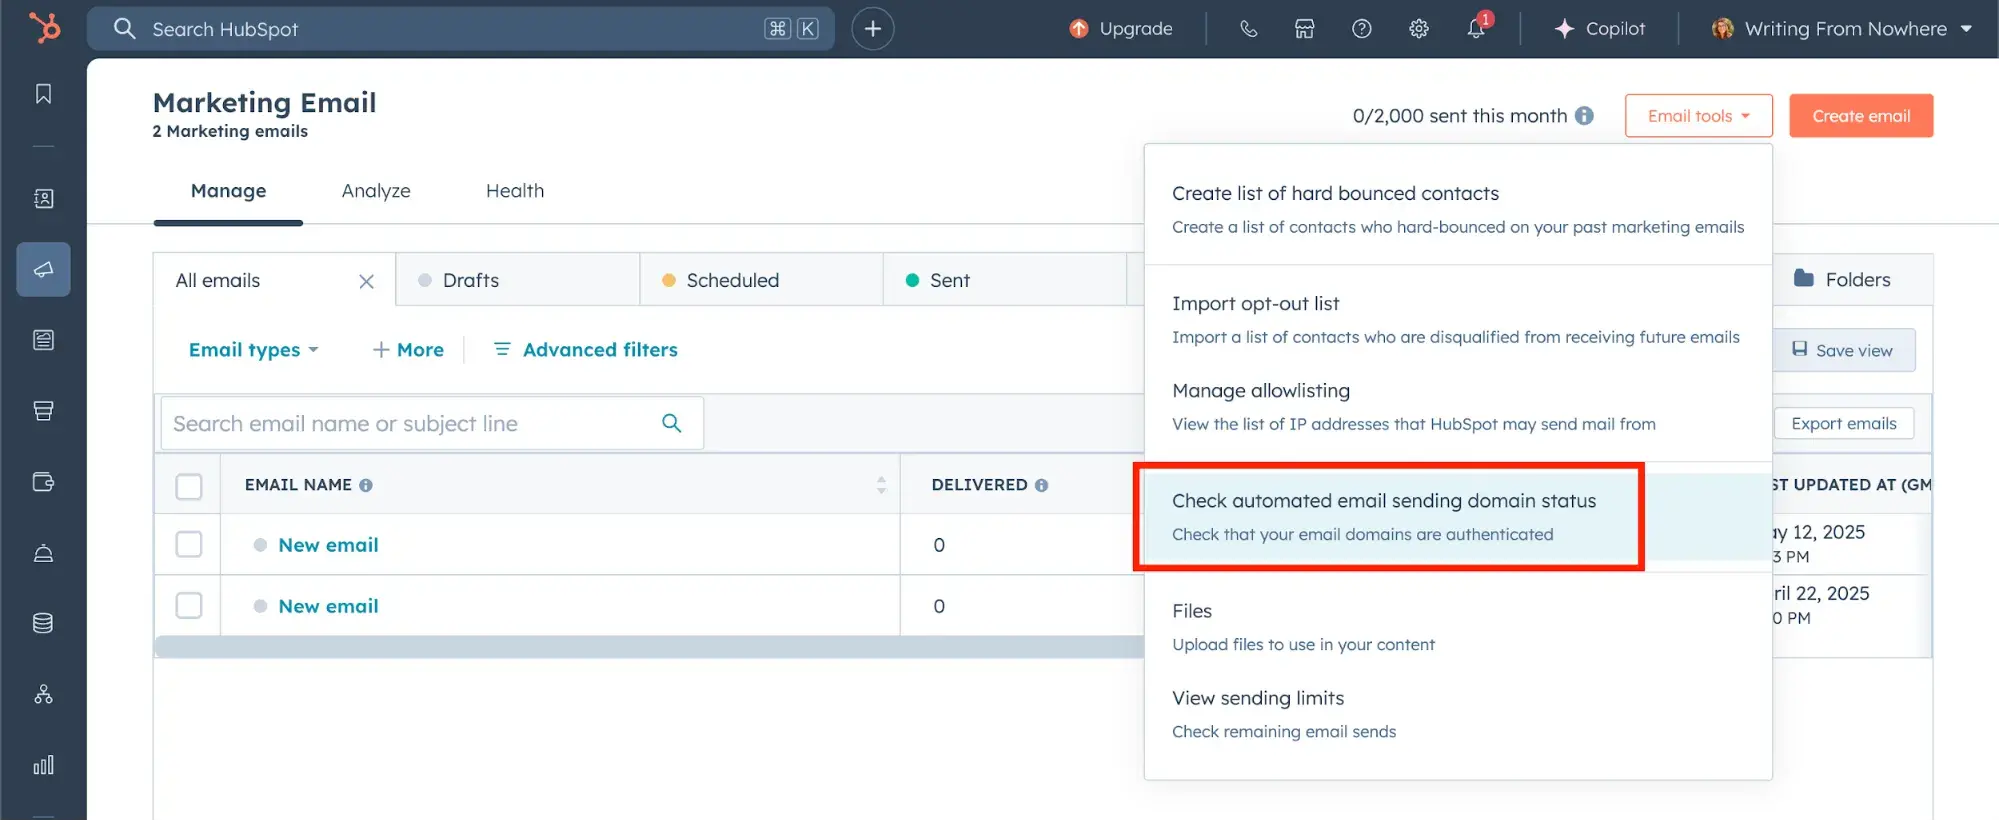1999x821 pixels.
Task: Choose Create list of hard bounced contacts
Action: (x=1458, y=209)
